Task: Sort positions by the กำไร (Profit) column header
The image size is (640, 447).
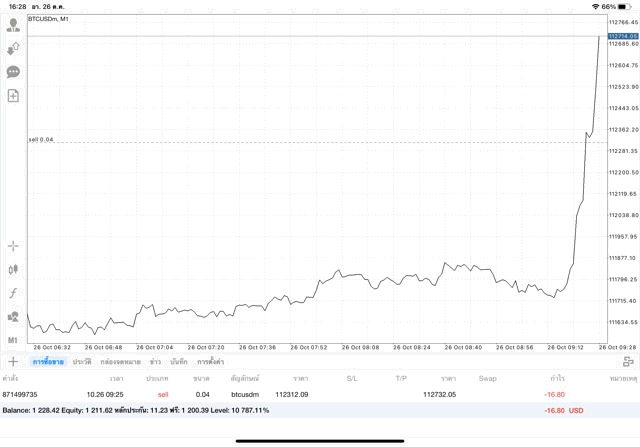Action: 557,379
